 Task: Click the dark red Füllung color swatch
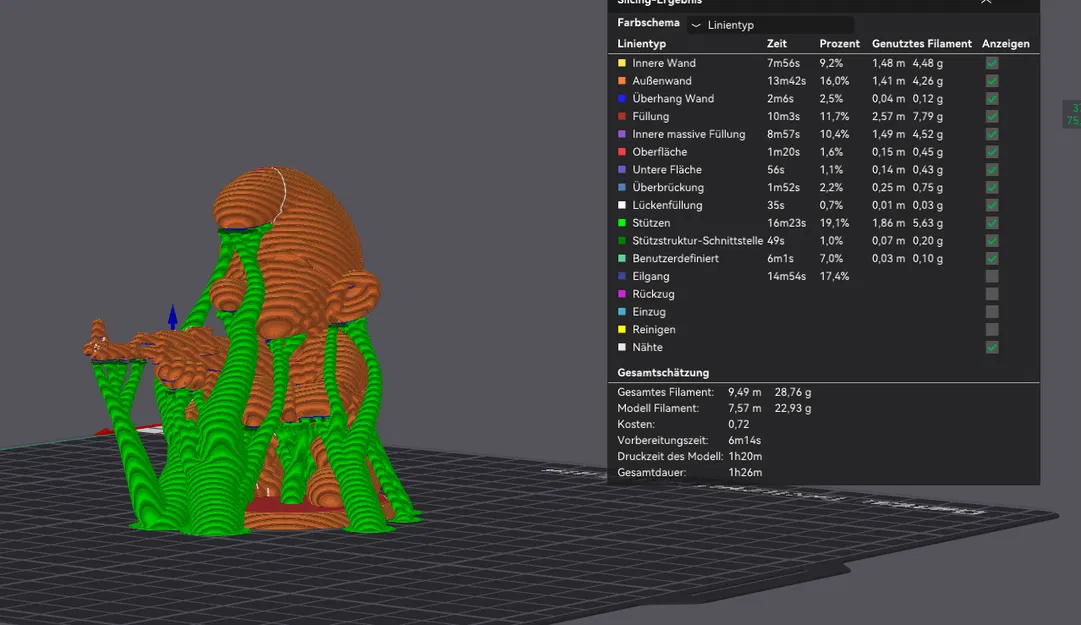click(x=622, y=116)
